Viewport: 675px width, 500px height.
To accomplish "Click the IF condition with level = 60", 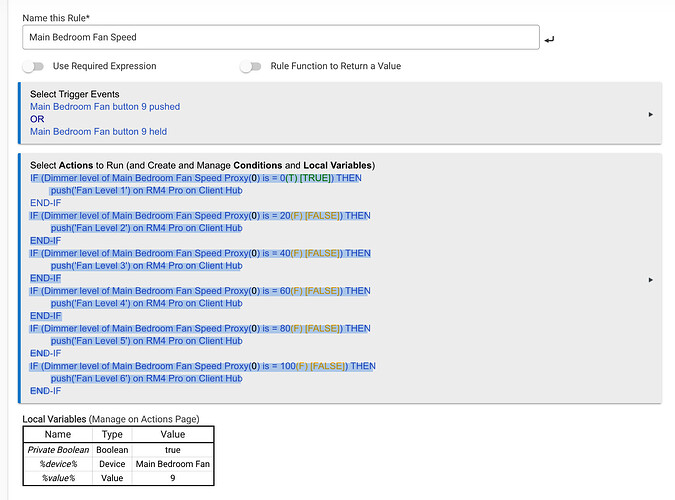I will click(x=200, y=291).
